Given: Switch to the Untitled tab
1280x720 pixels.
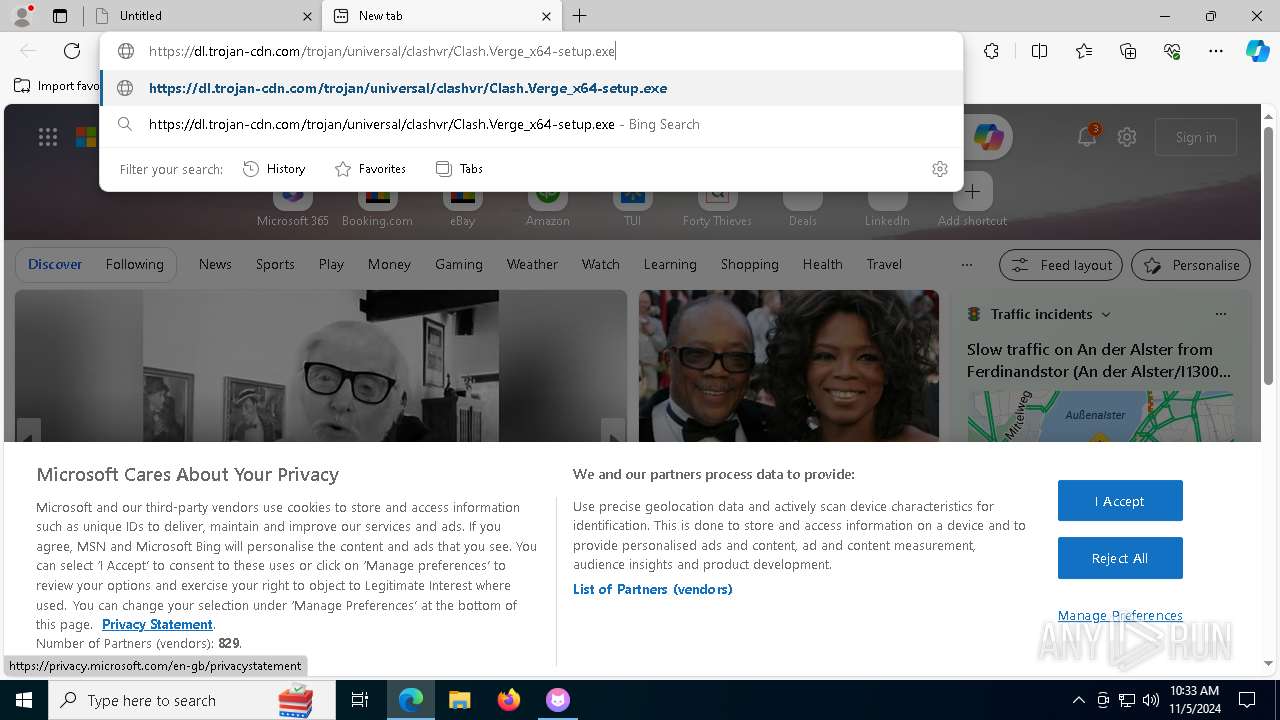Looking at the screenshot, I should [200, 16].
